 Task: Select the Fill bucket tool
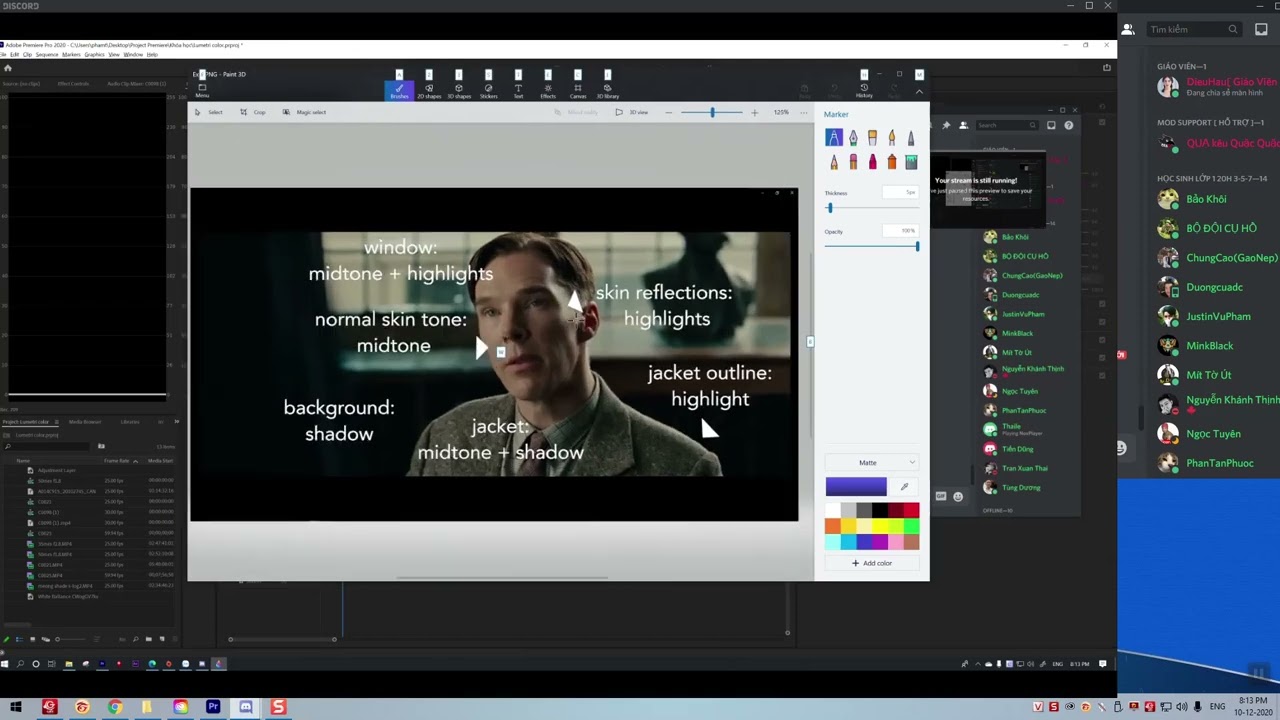[x=910, y=162]
